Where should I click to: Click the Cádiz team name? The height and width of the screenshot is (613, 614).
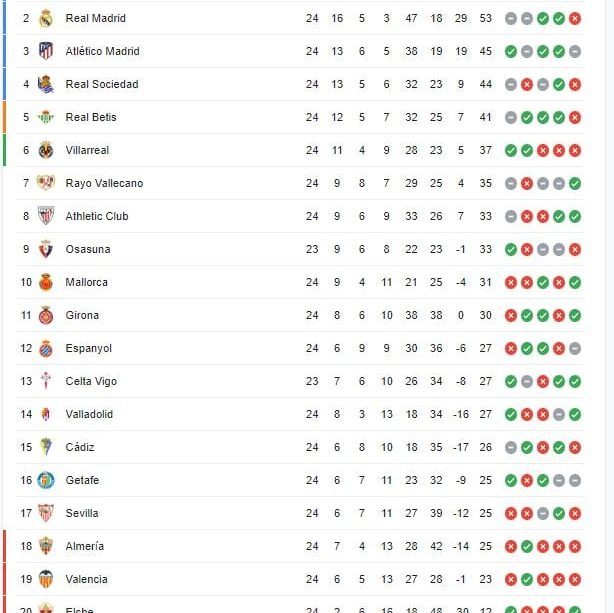80,447
